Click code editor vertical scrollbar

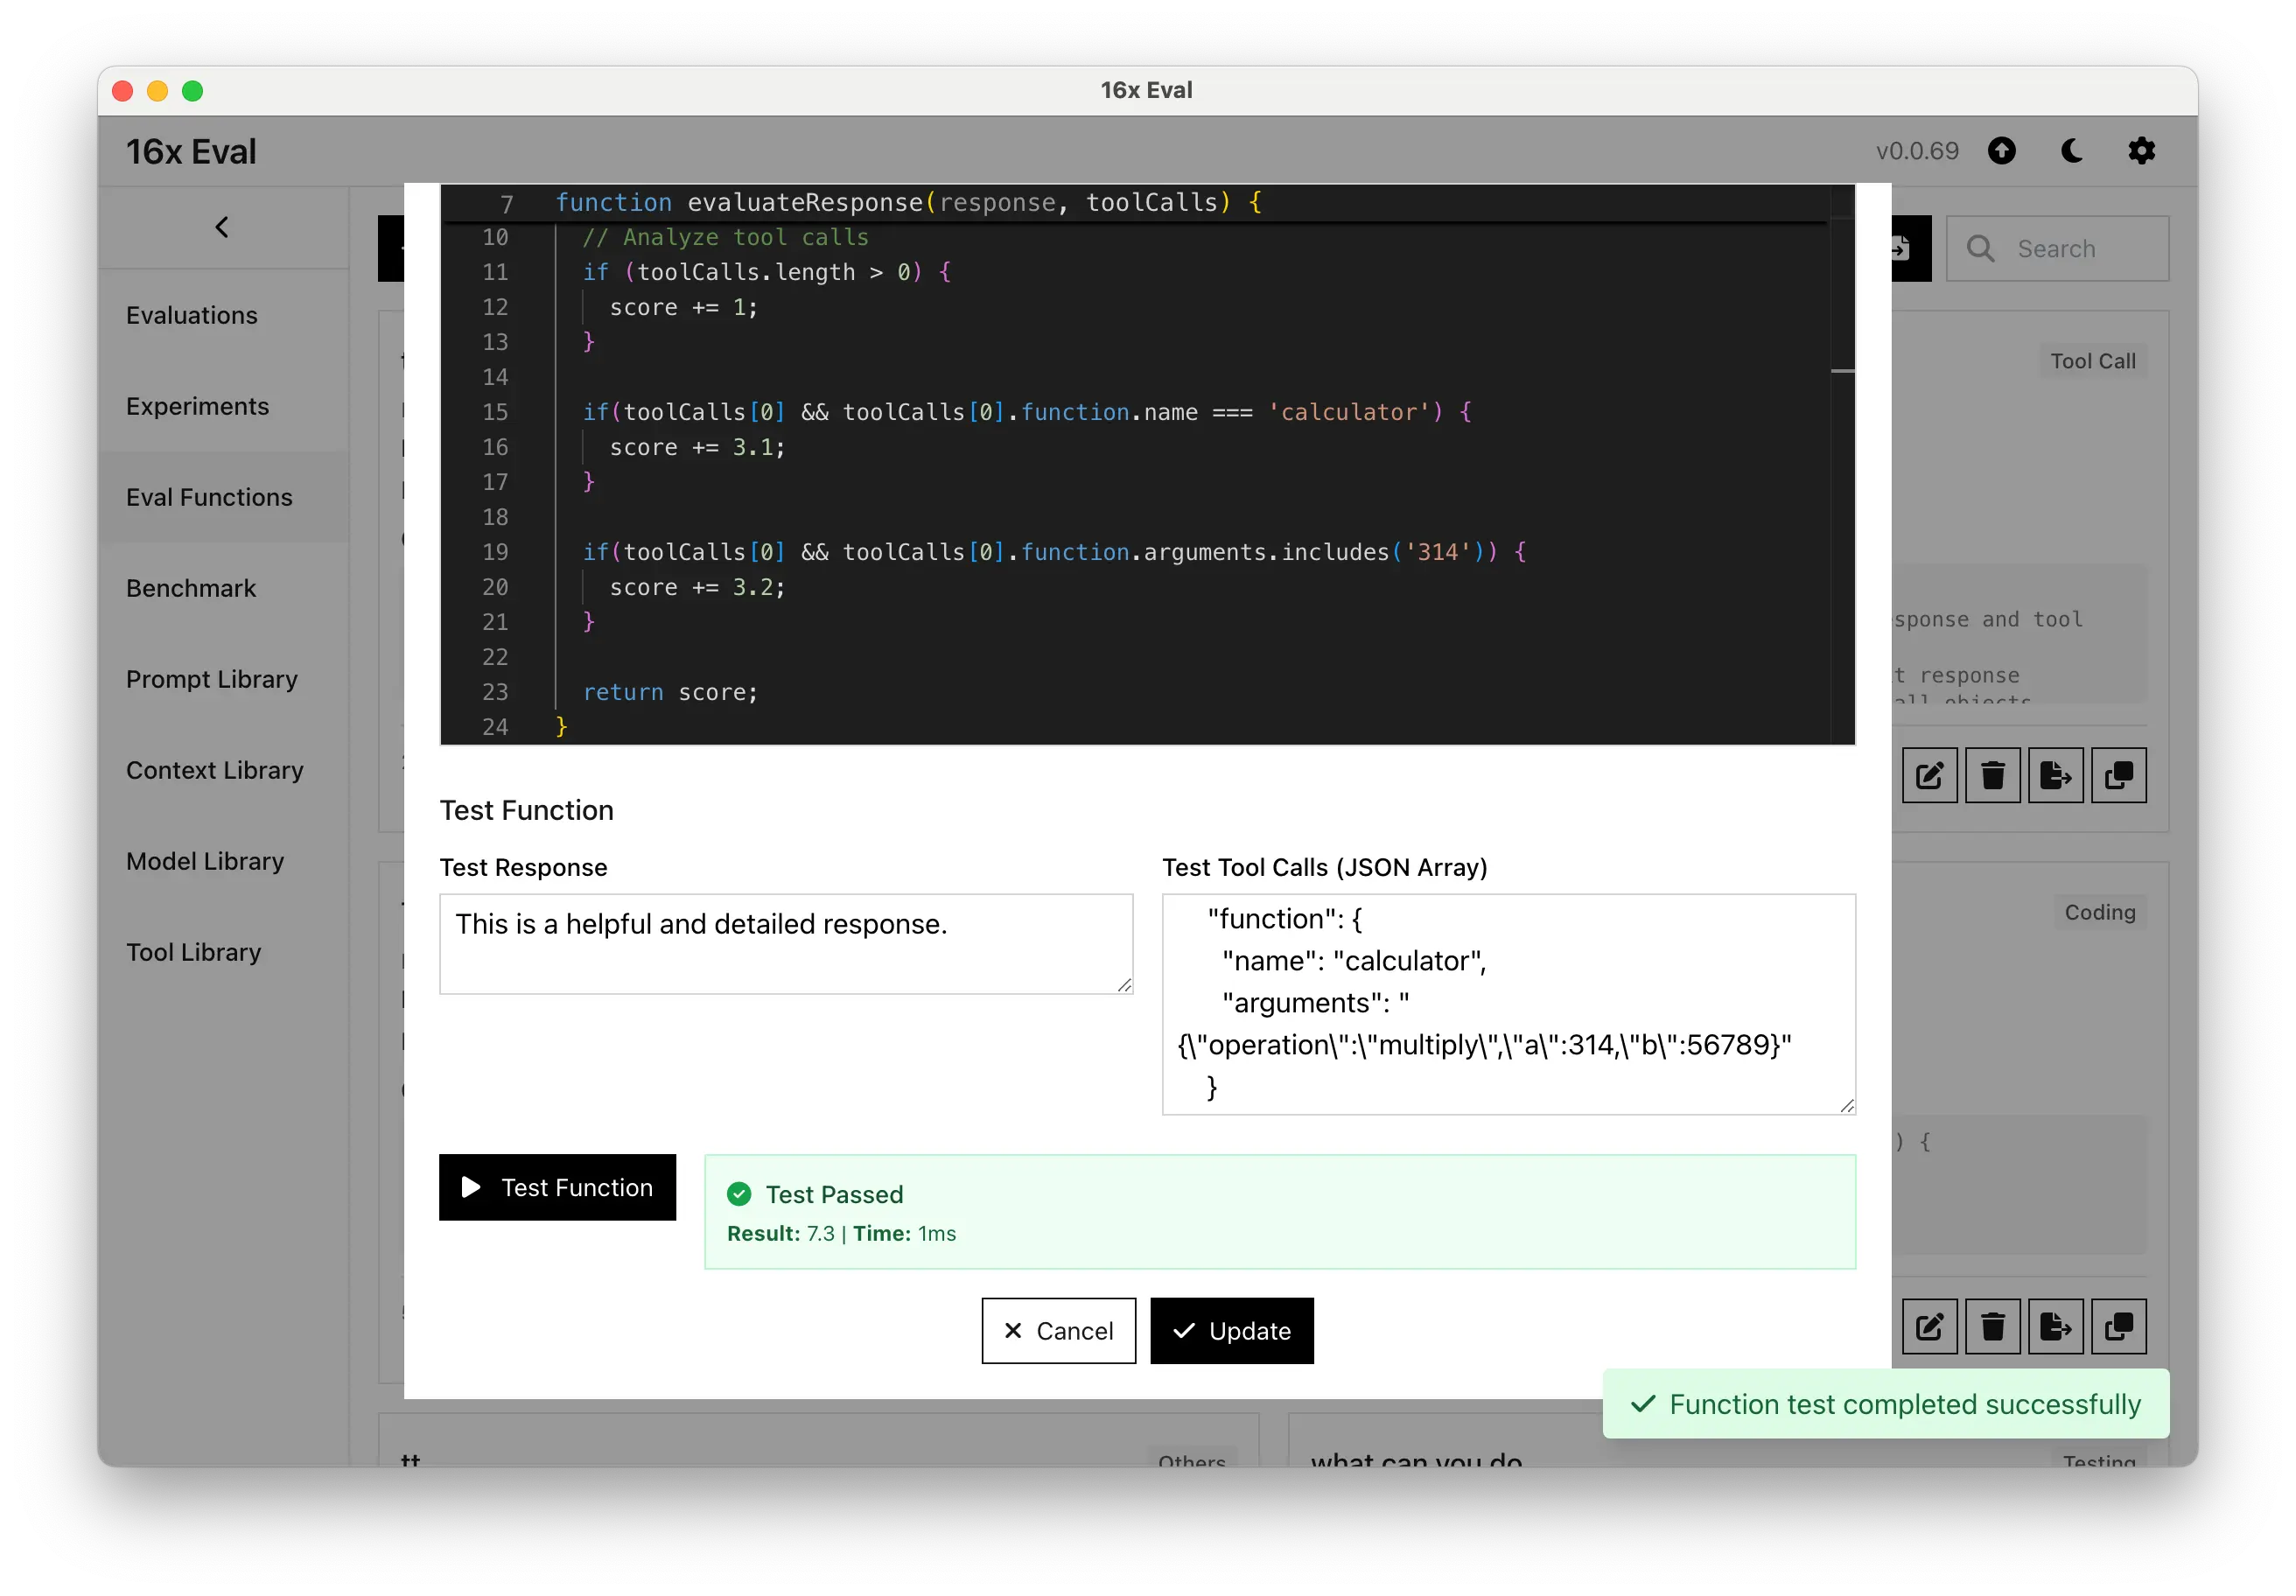(1842, 465)
